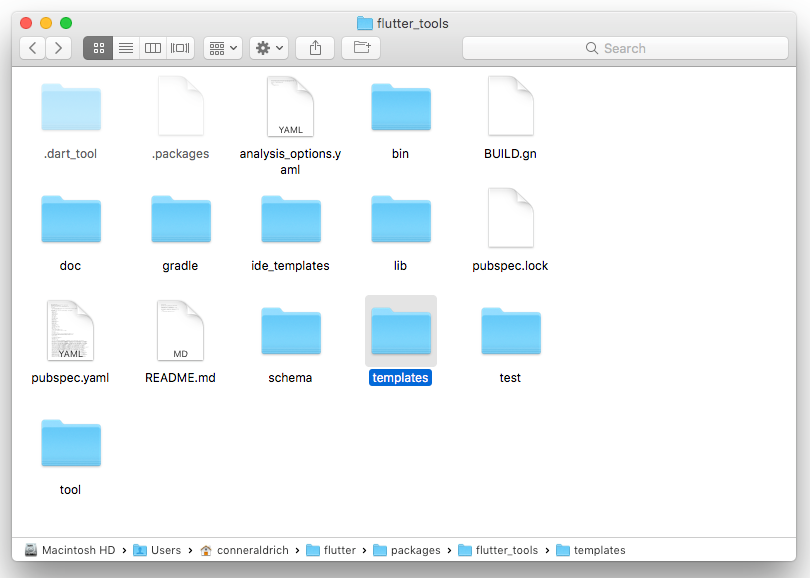Open the Action gear menu
Screen dimensions: 810x578
(269, 48)
